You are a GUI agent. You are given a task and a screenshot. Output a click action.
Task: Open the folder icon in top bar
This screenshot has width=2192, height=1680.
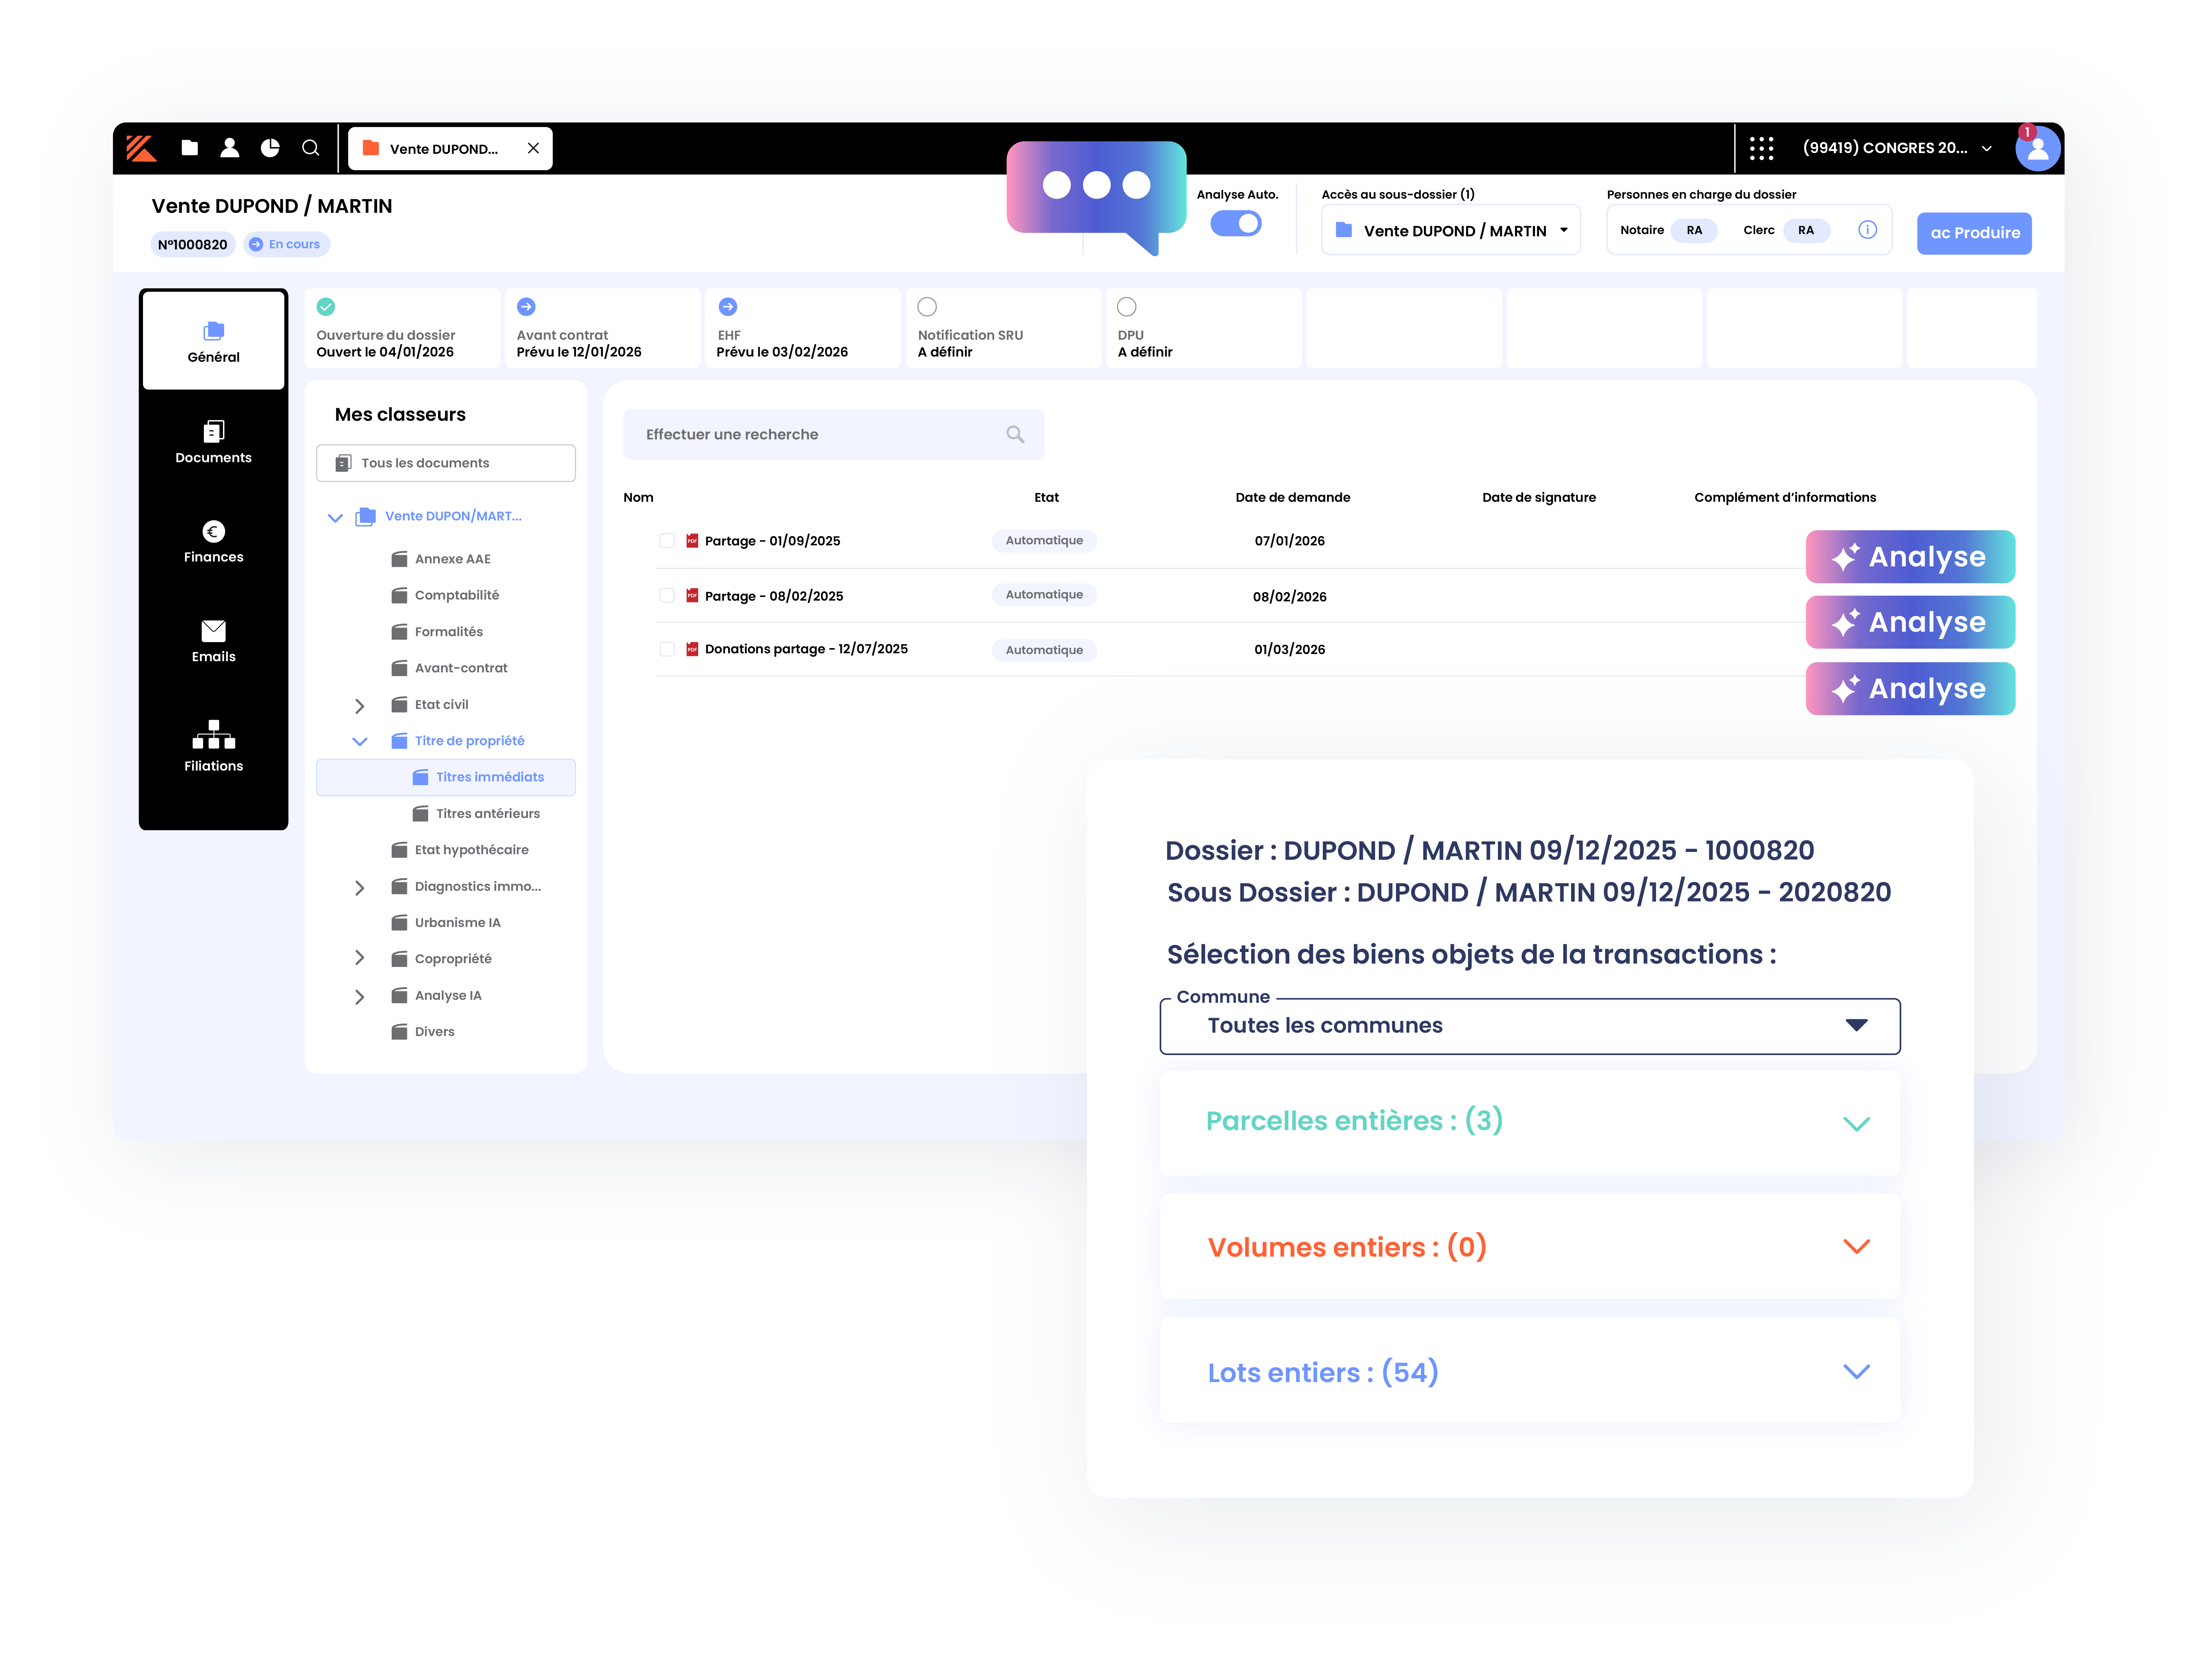point(189,148)
